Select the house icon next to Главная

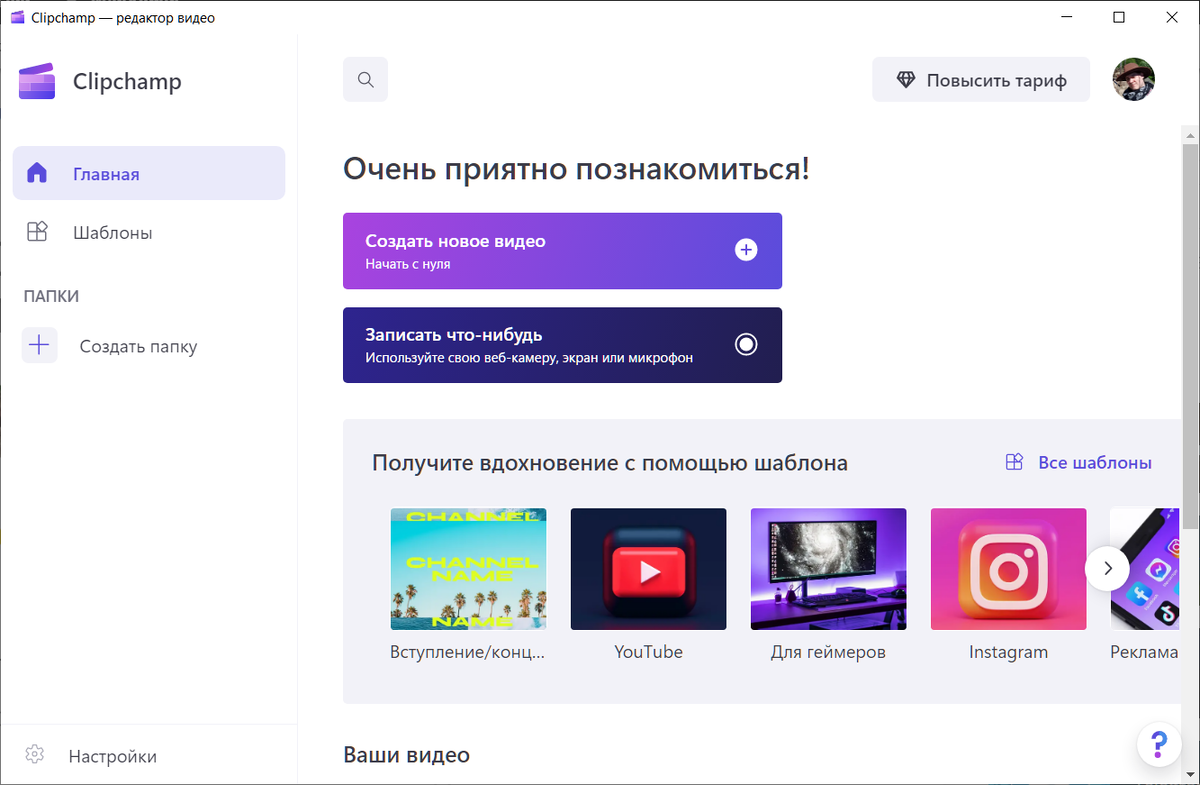pyautogui.click(x=39, y=172)
